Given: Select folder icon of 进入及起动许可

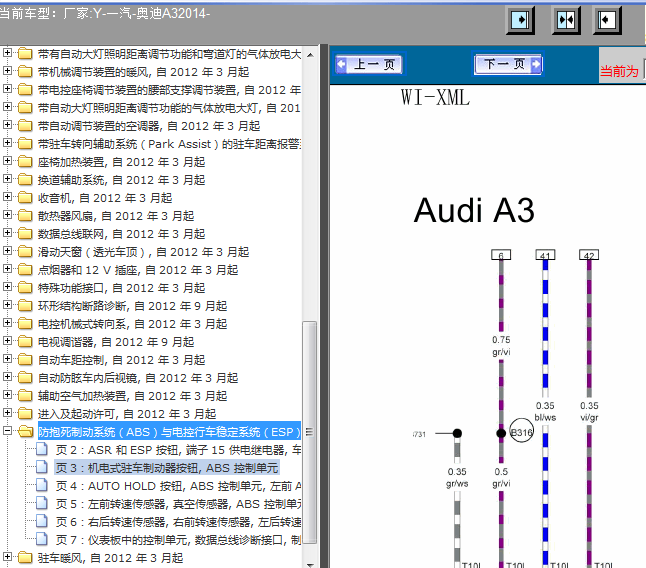Looking at the screenshot, I should pos(25,414).
